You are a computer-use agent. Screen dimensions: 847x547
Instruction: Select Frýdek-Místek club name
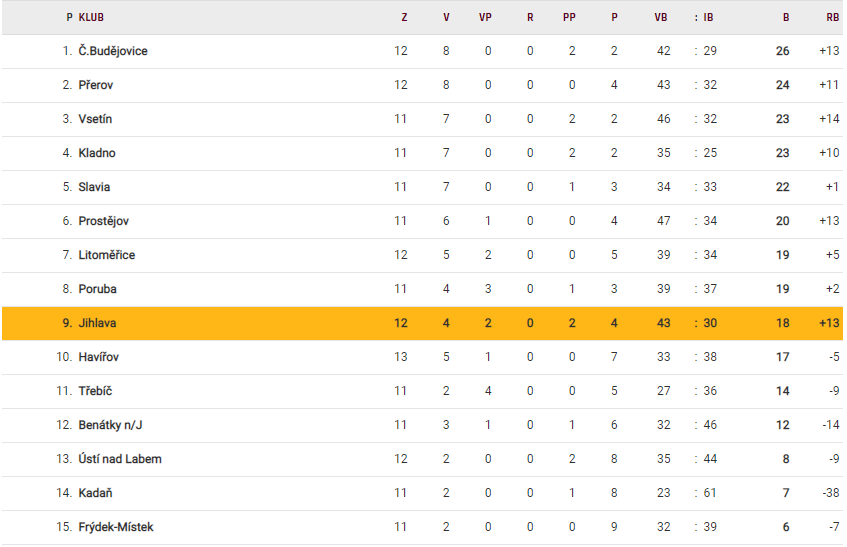pos(115,527)
